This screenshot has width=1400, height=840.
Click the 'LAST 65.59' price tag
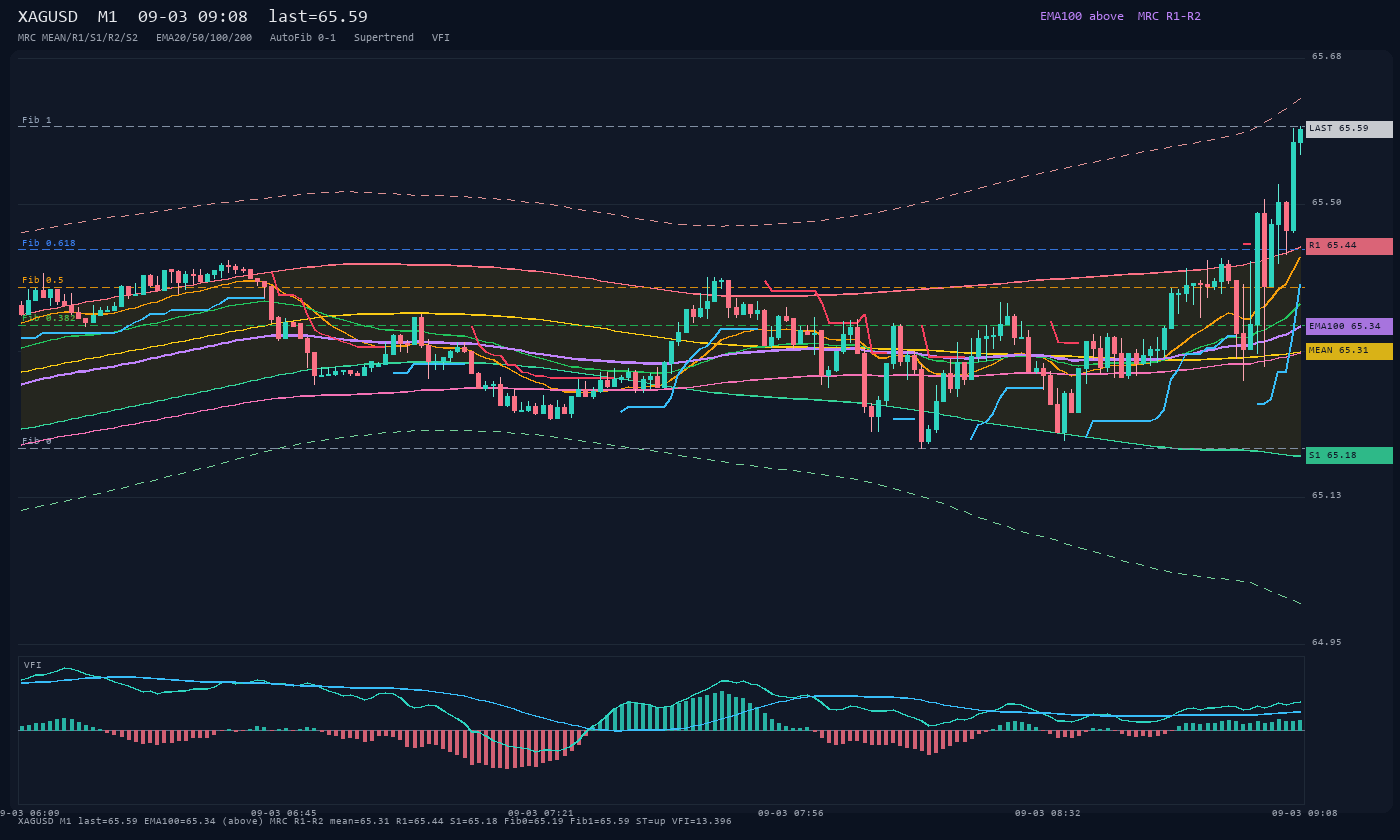click(1349, 129)
